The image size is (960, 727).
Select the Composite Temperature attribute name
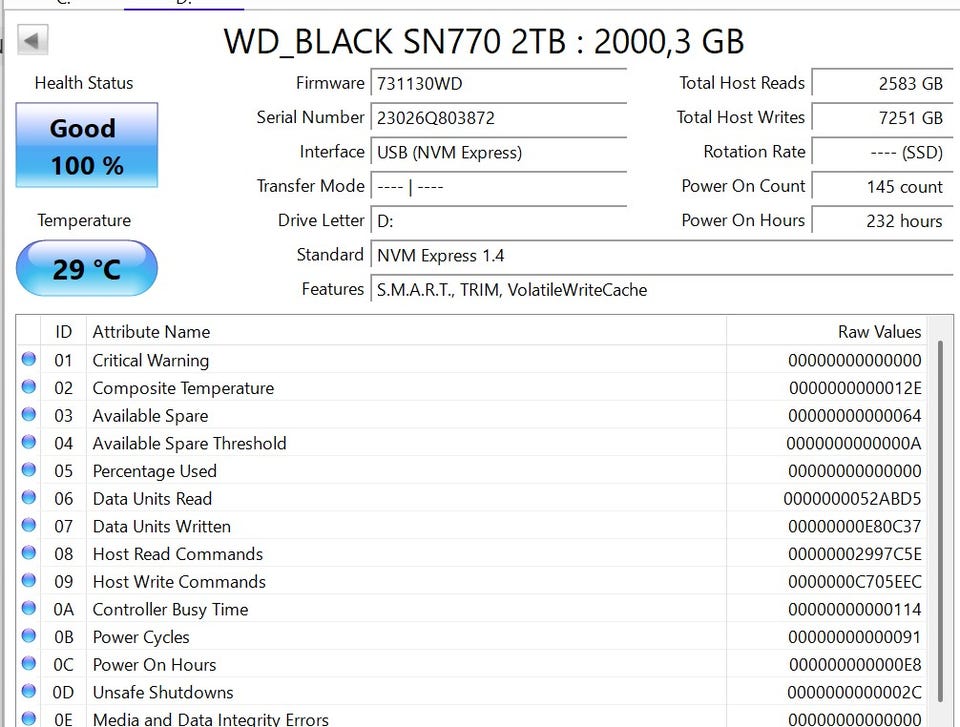click(183, 388)
